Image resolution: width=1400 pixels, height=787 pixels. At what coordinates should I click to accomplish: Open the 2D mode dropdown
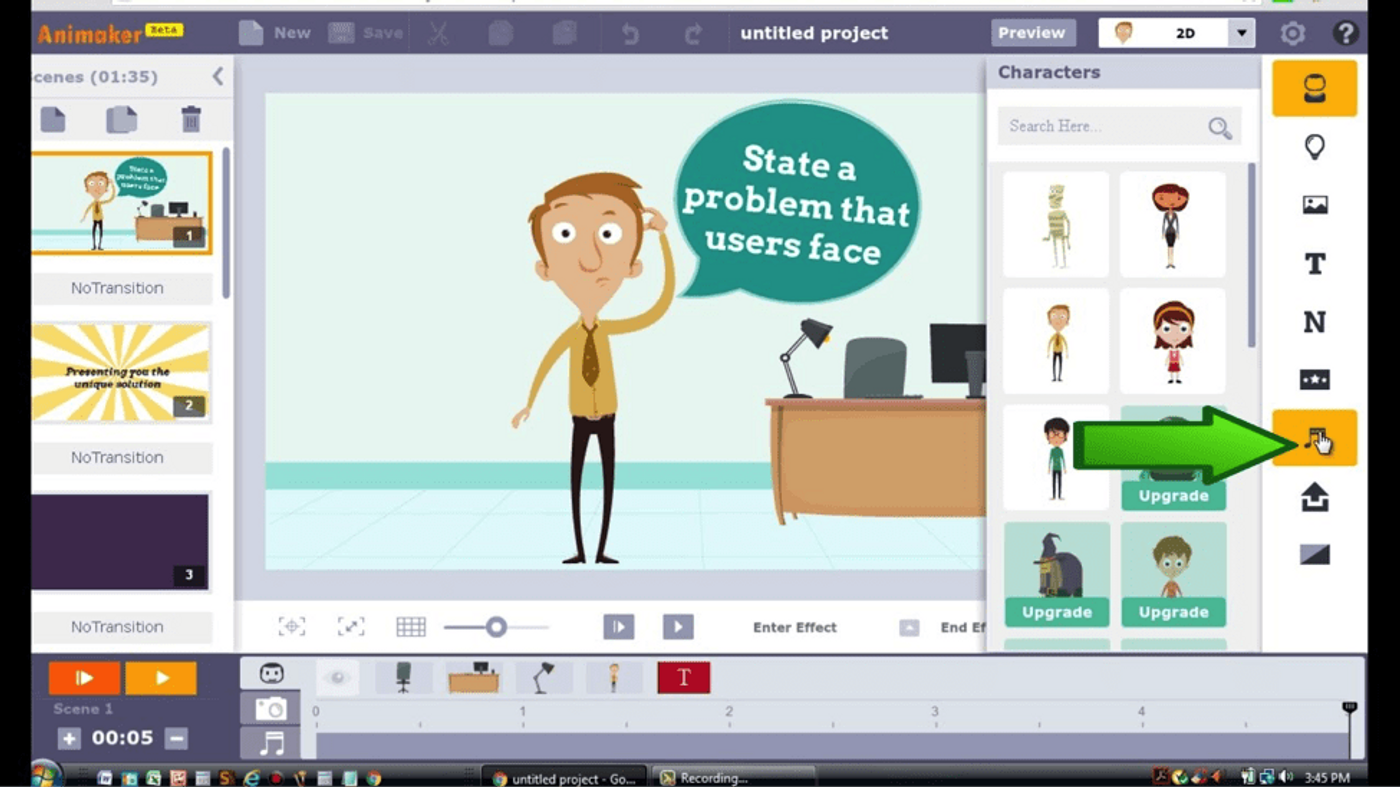[1240, 33]
